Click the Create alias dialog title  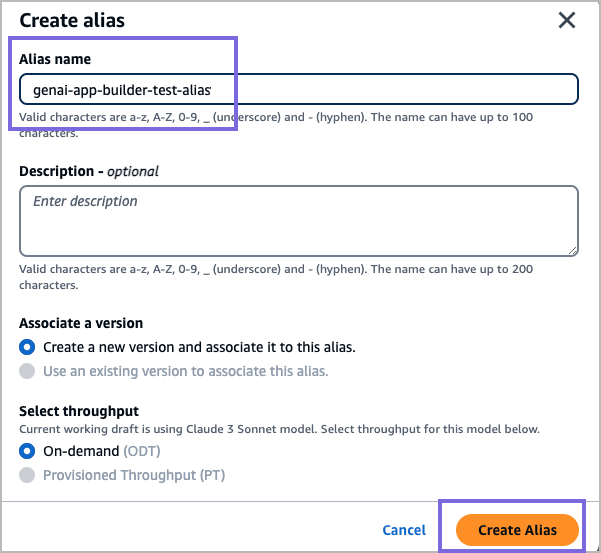click(x=72, y=20)
